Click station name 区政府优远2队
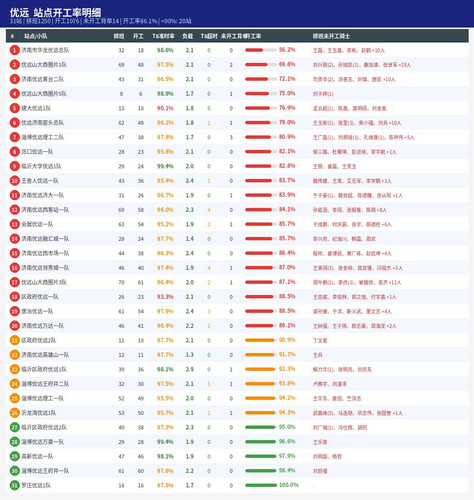This screenshot has width=474, height=500. tap(39, 340)
